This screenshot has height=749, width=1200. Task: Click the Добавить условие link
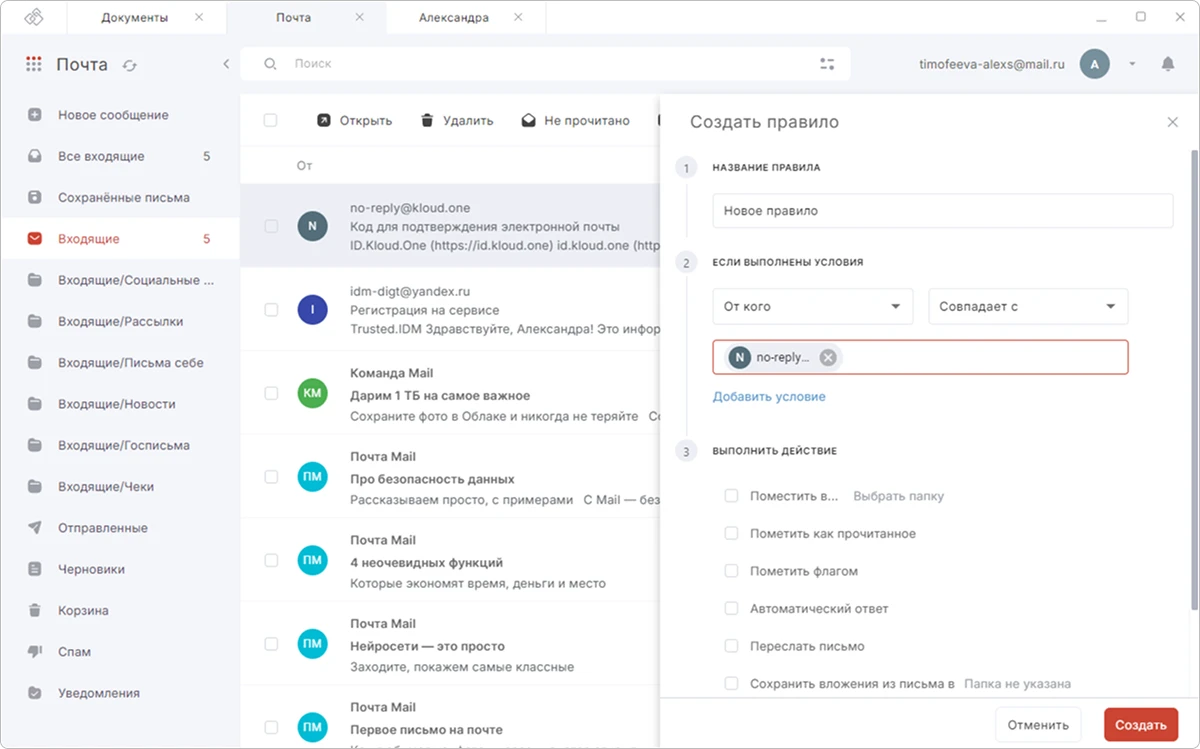(x=769, y=397)
